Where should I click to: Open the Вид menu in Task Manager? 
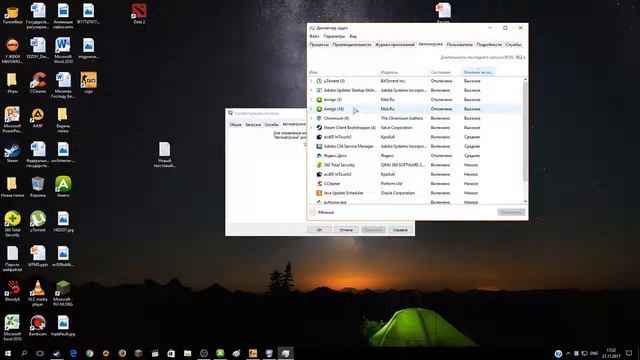pos(353,36)
